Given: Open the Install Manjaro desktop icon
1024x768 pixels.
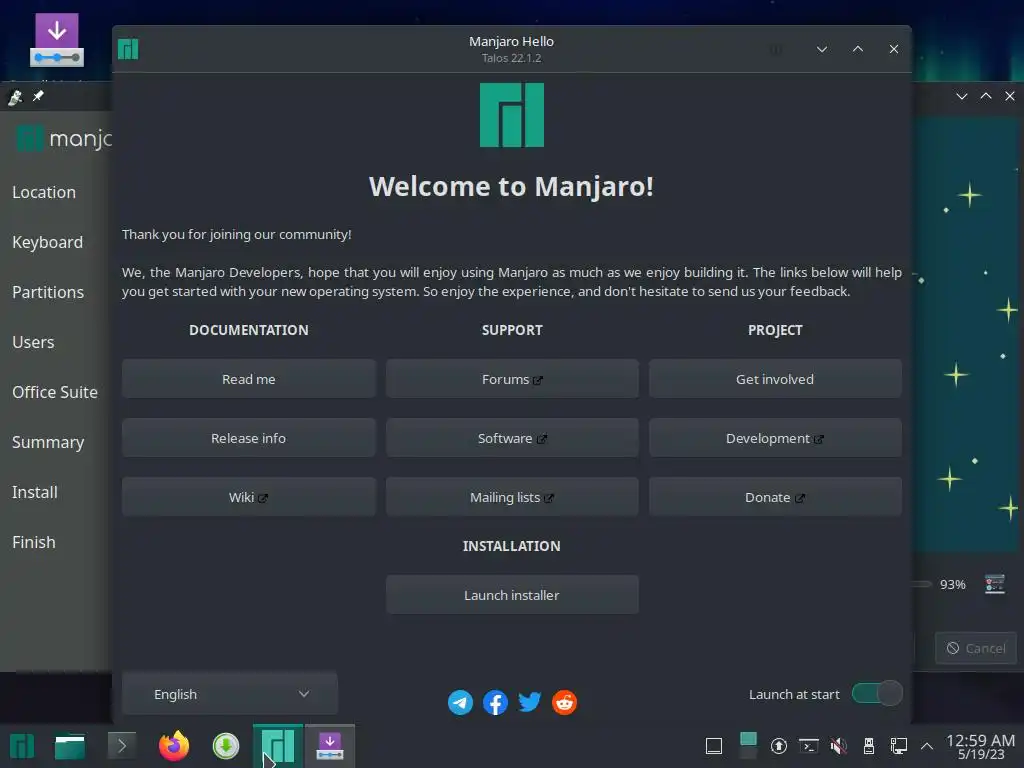Looking at the screenshot, I should pos(57,40).
